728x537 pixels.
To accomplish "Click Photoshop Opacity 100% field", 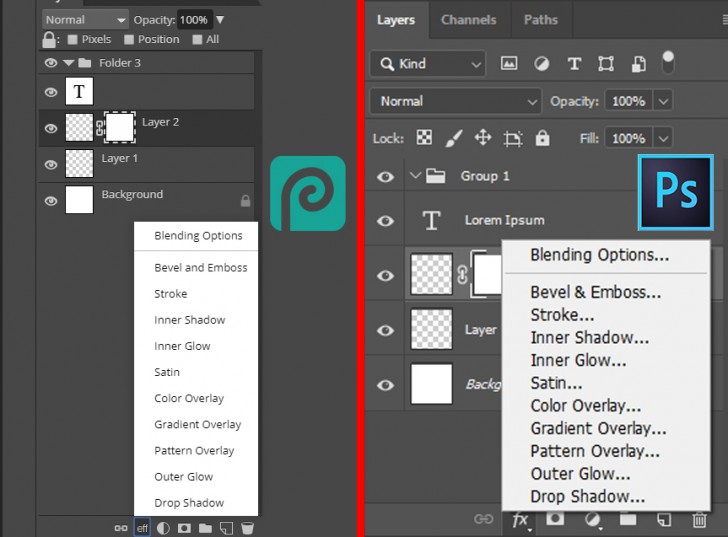I will pos(629,101).
